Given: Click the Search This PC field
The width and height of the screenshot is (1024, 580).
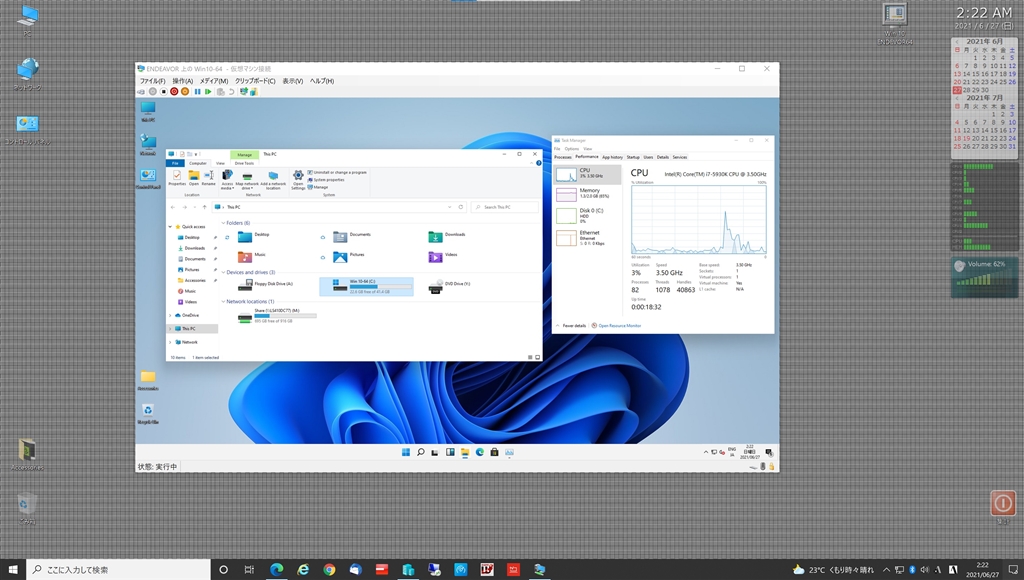Looking at the screenshot, I should pos(505,207).
